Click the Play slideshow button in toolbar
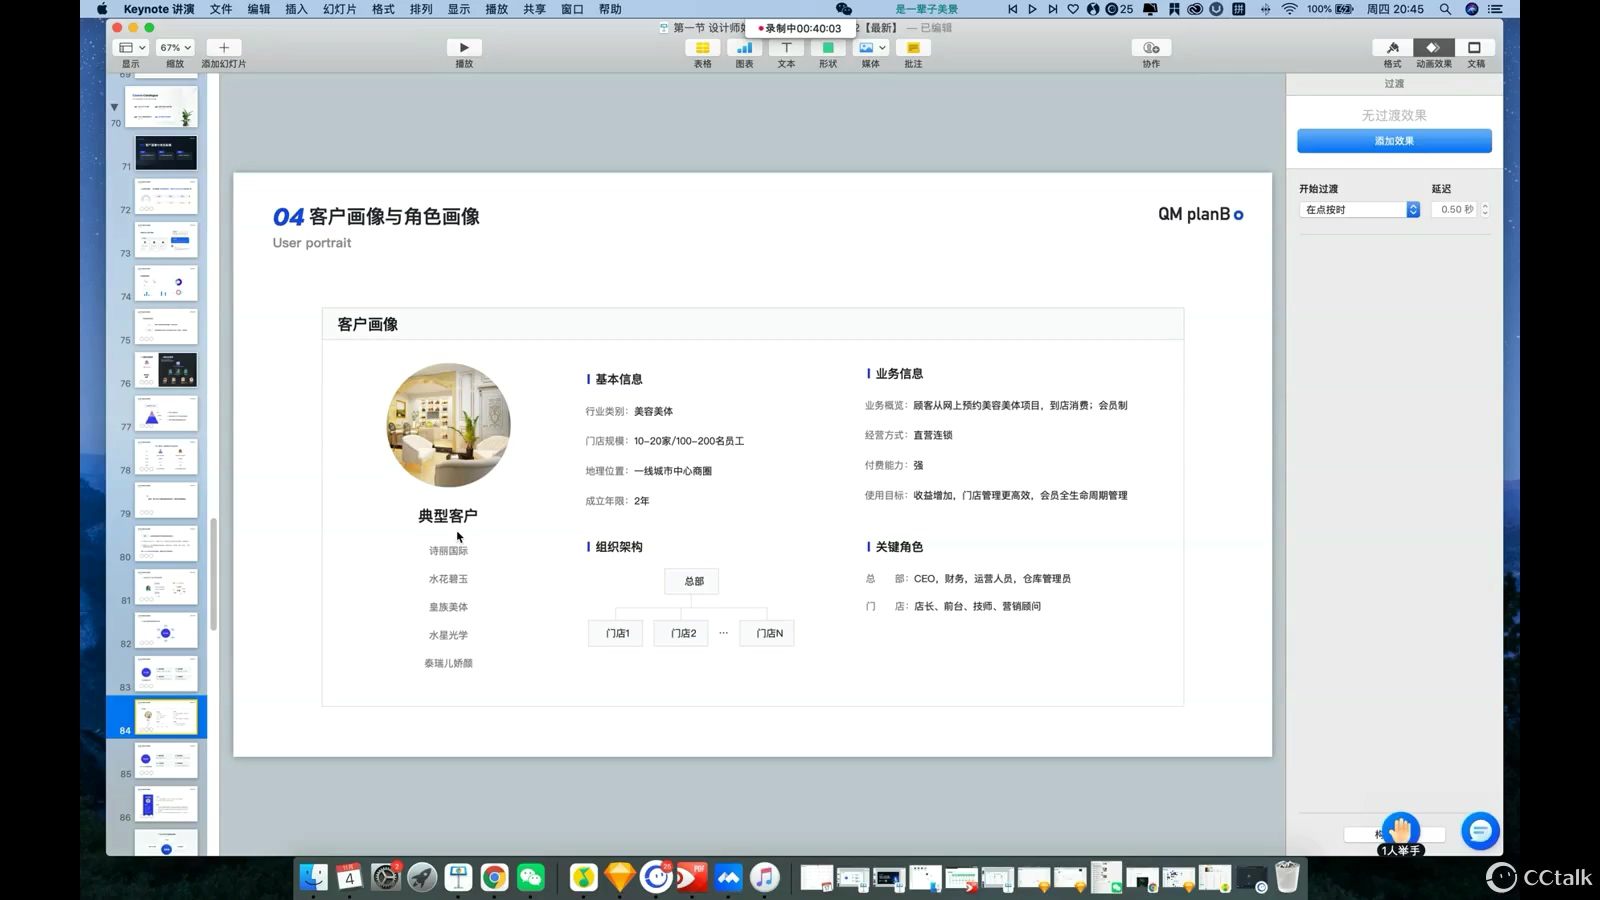This screenshot has height=900, width=1600. pyautogui.click(x=463, y=48)
